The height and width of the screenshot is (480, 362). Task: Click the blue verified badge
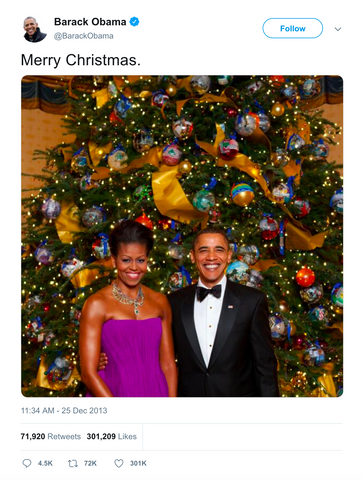[x=134, y=22]
